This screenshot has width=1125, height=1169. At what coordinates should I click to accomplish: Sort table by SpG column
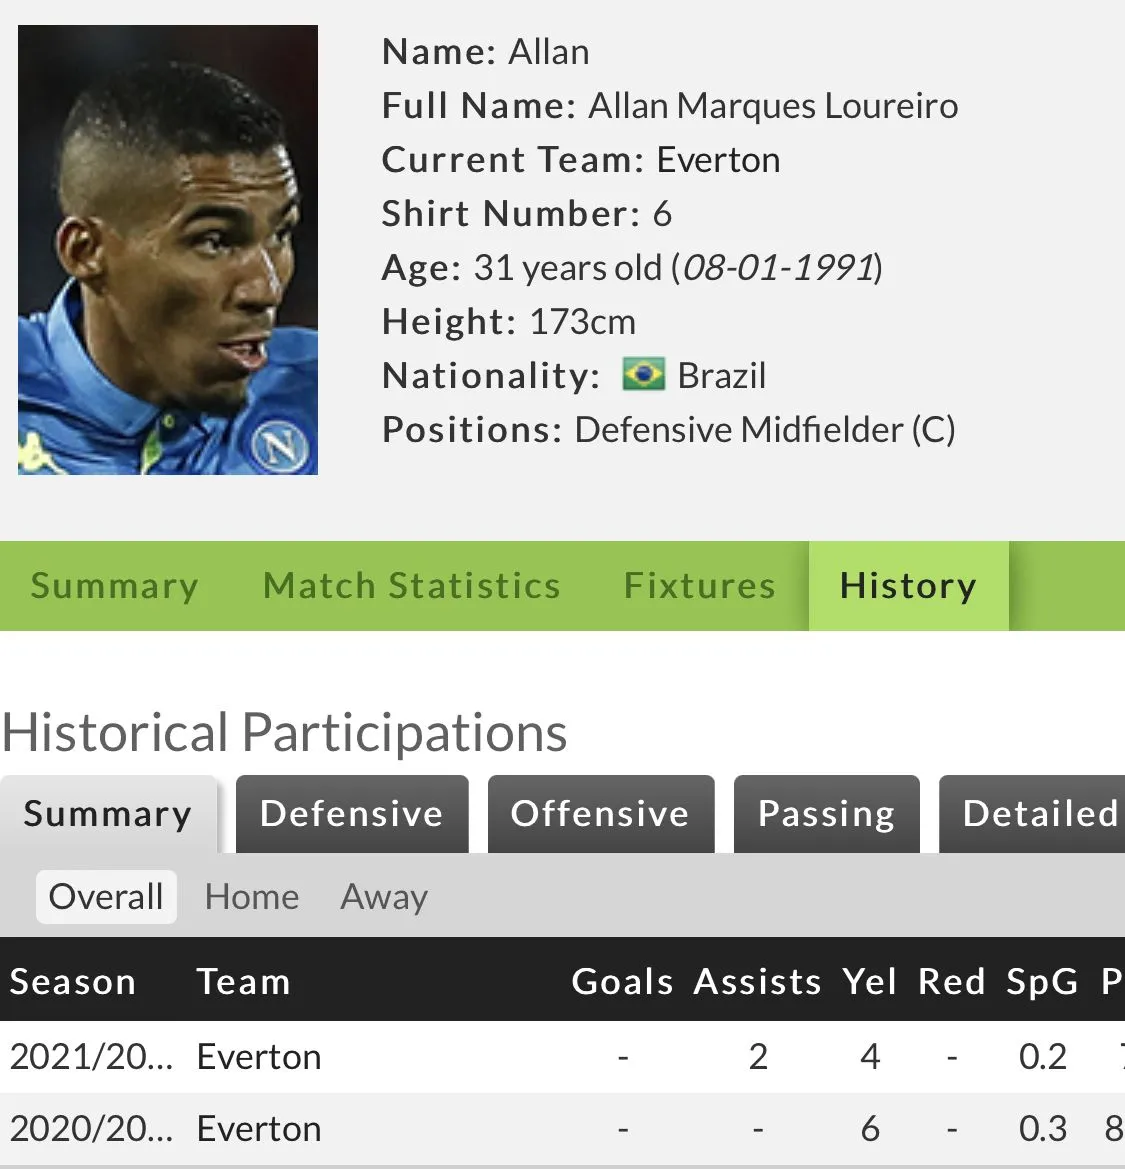(x=1042, y=982)
